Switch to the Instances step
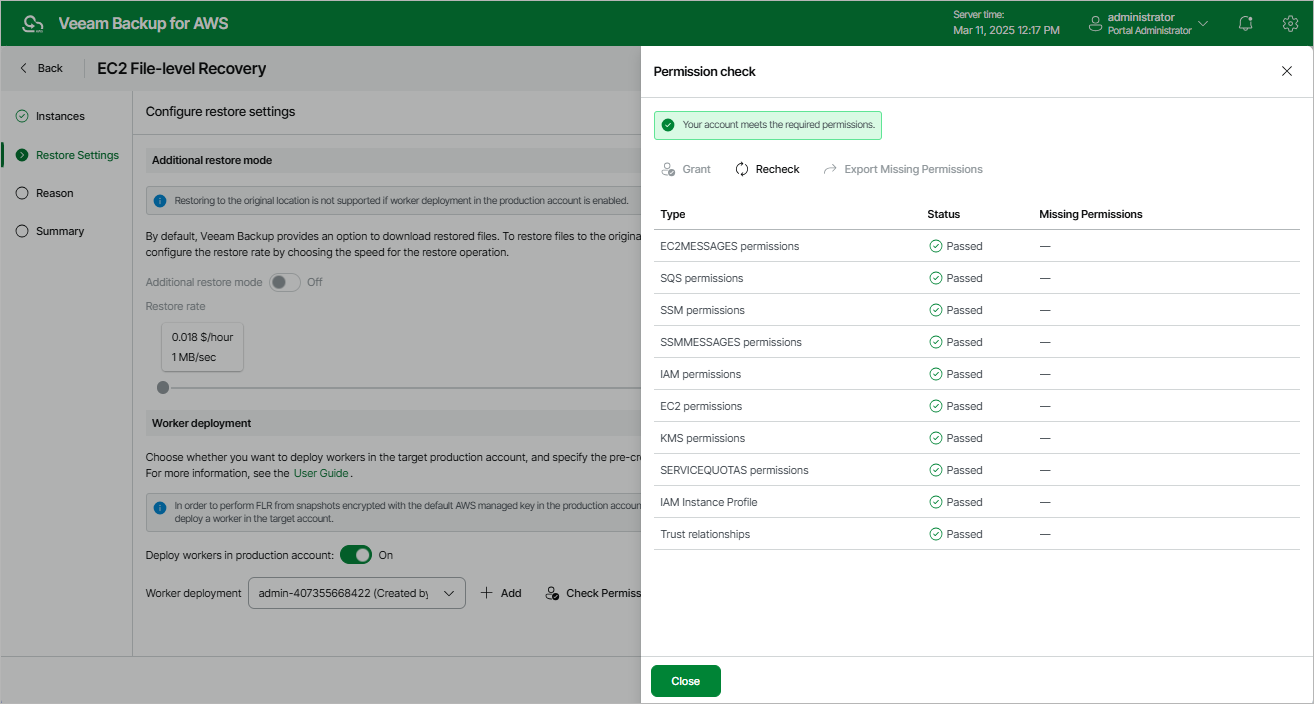Screen dimensions: 1314x704 coord(22,115)
